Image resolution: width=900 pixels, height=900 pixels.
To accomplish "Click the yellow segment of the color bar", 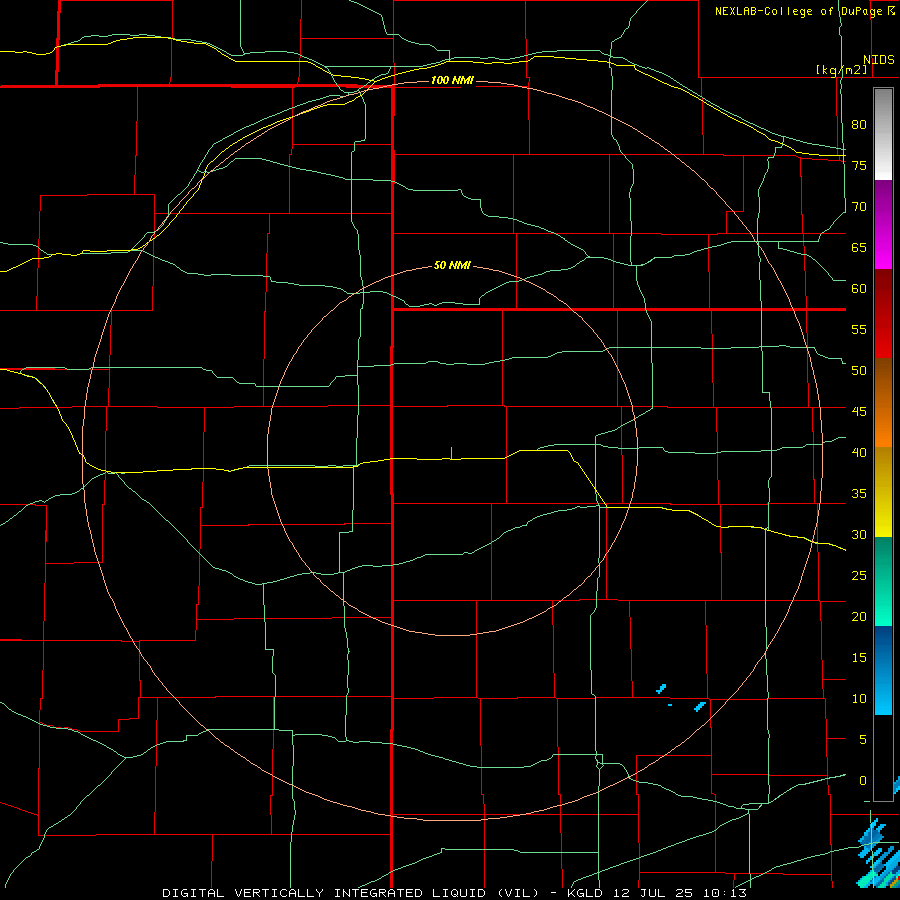I will click(x=883, y=492).
